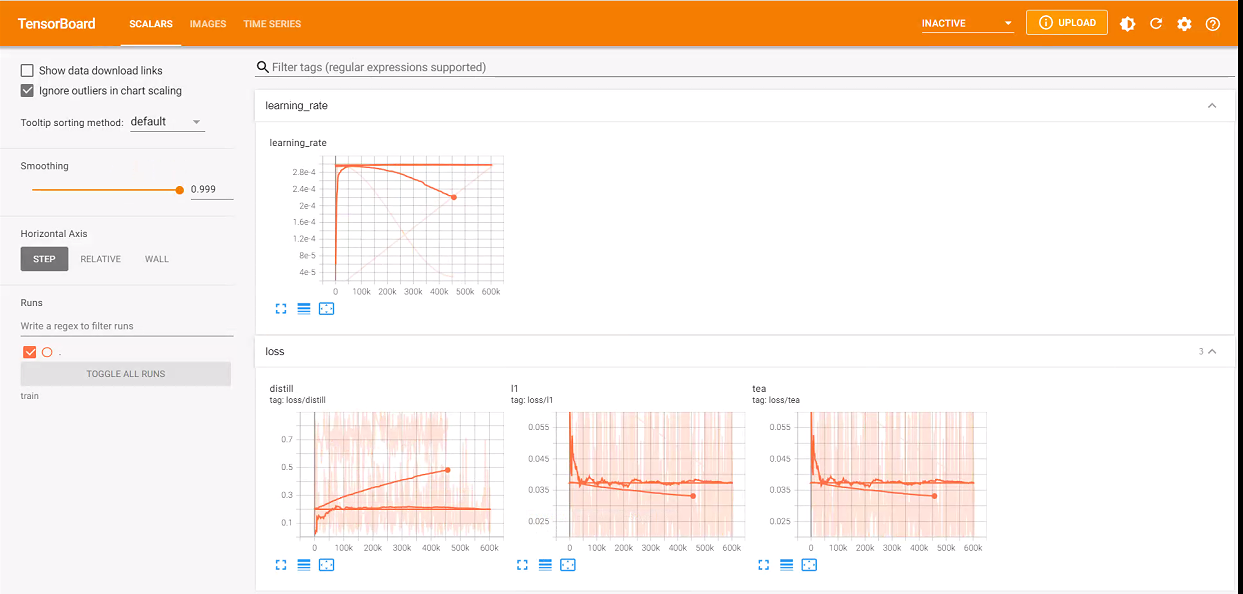Open TensorBoard settings gear
1243x594 pixels.
pyautogui.click(x=1184, y=24)
